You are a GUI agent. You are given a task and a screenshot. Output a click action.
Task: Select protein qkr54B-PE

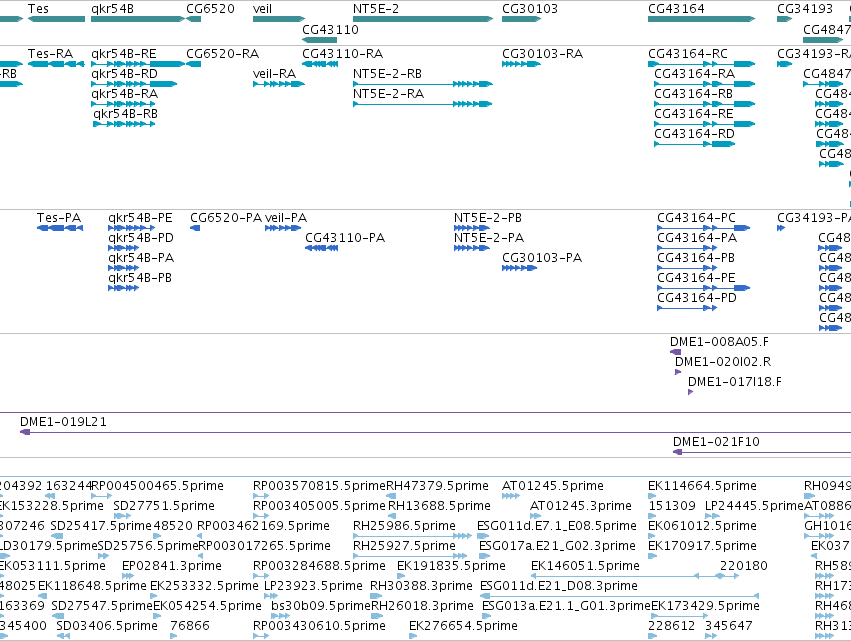click(x=131, y=228)
